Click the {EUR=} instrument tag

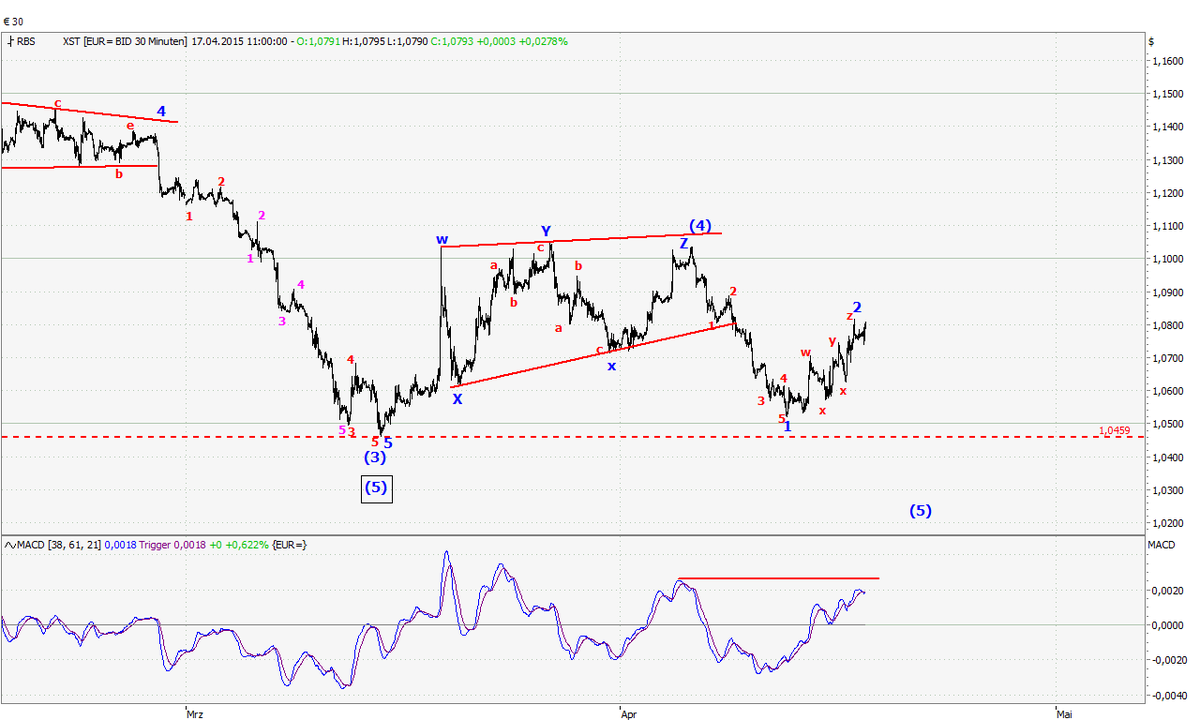point(289,544)
